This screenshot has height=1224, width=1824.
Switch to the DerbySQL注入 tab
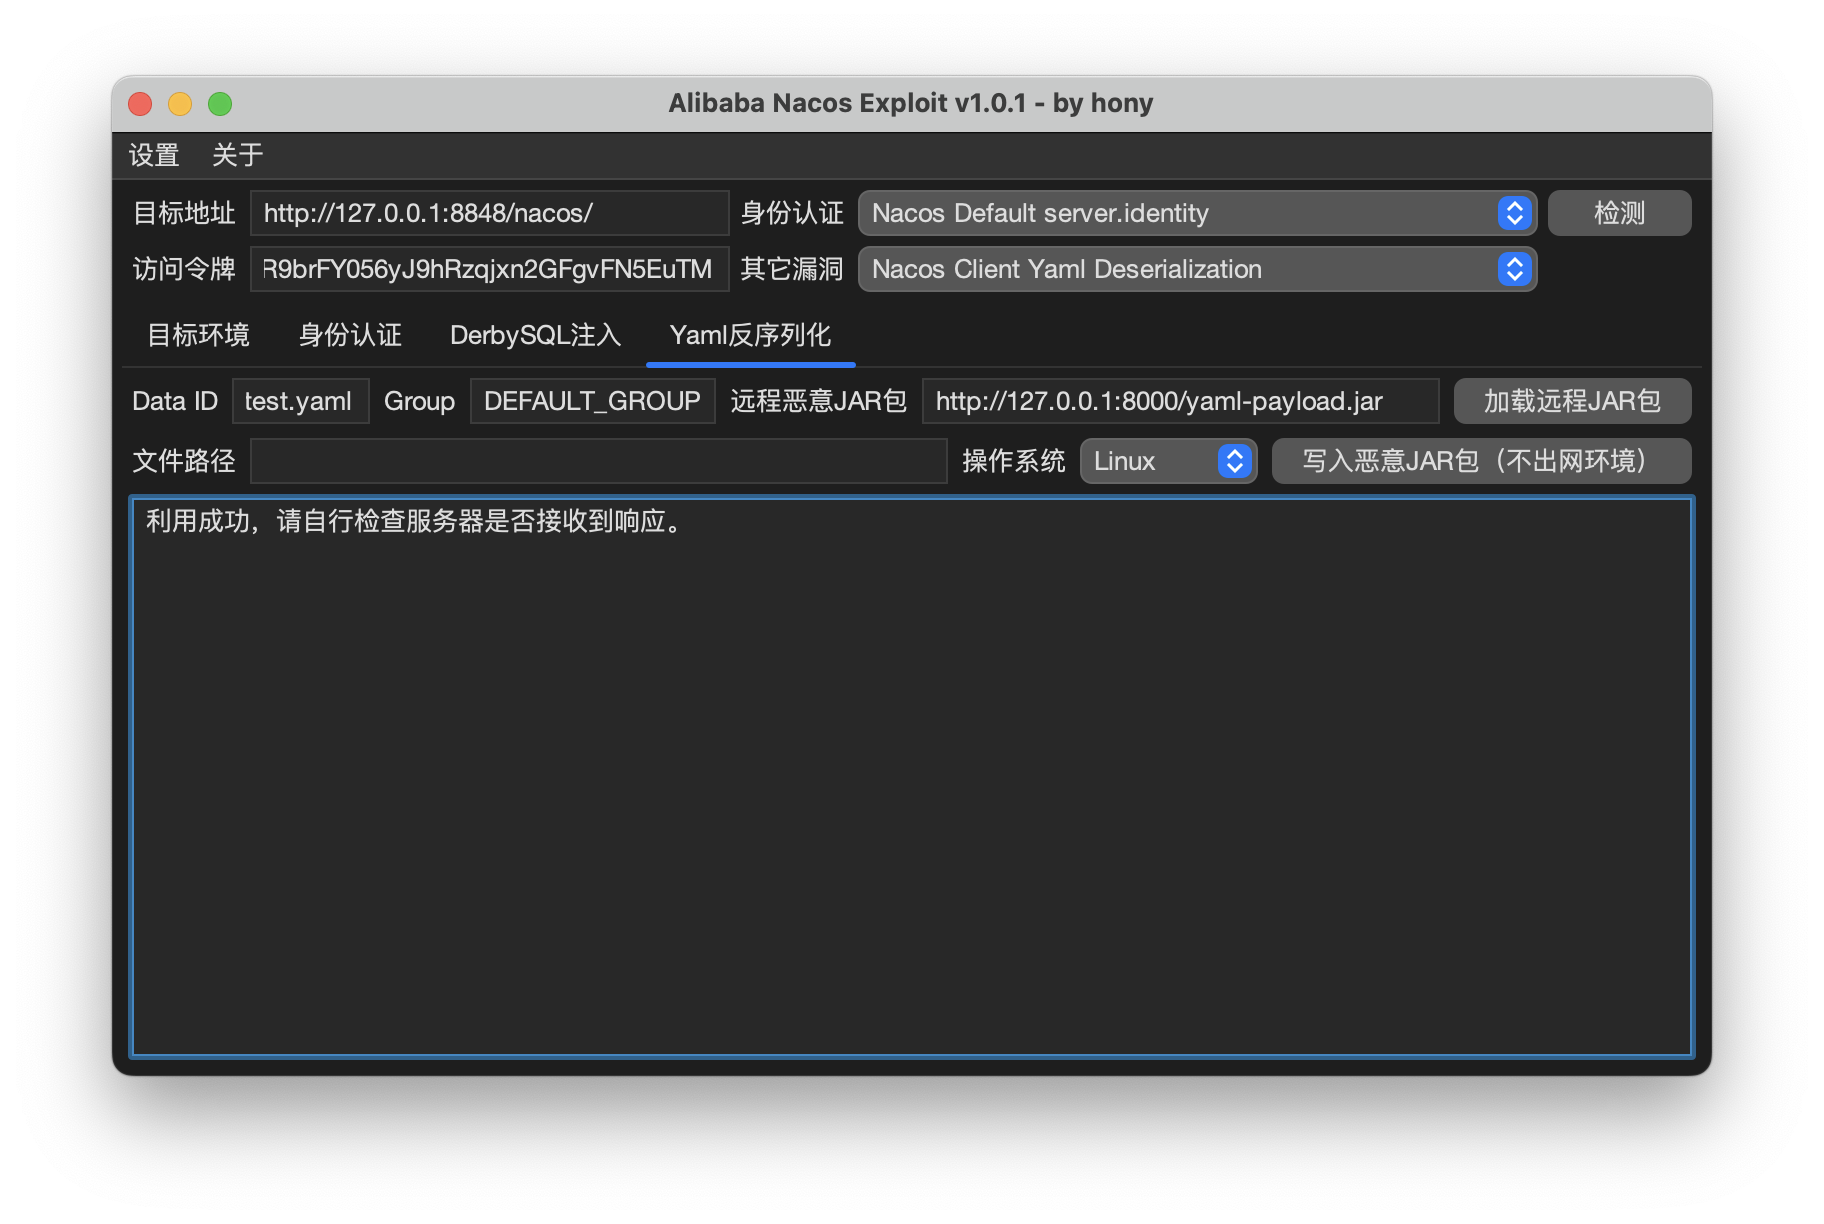535,335
